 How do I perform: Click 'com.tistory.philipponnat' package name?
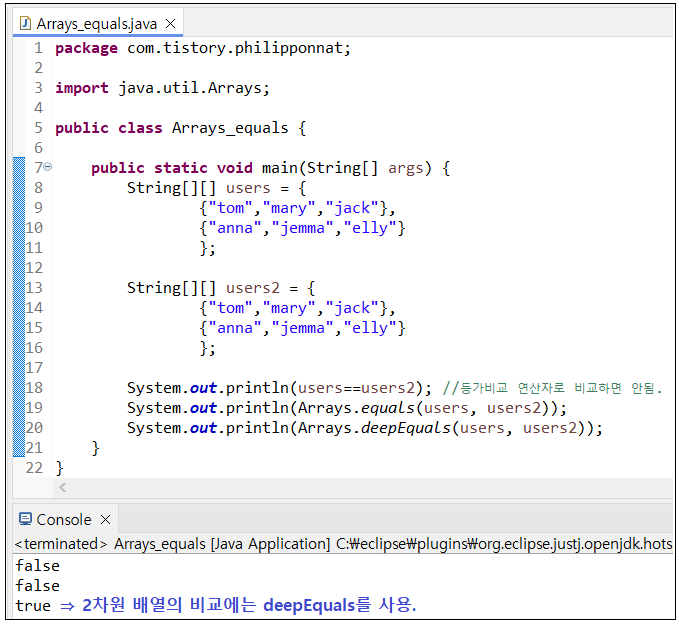point(234,48)
